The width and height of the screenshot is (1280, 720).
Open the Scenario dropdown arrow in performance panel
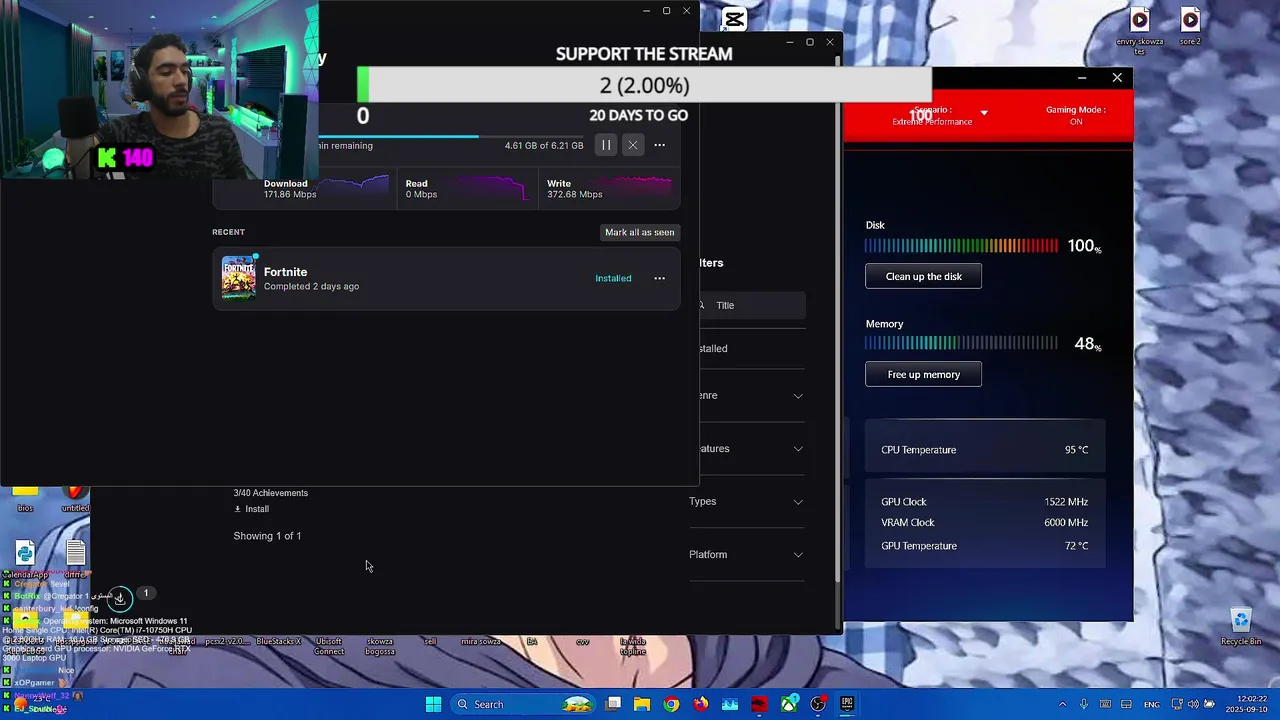tap(984, 113)
